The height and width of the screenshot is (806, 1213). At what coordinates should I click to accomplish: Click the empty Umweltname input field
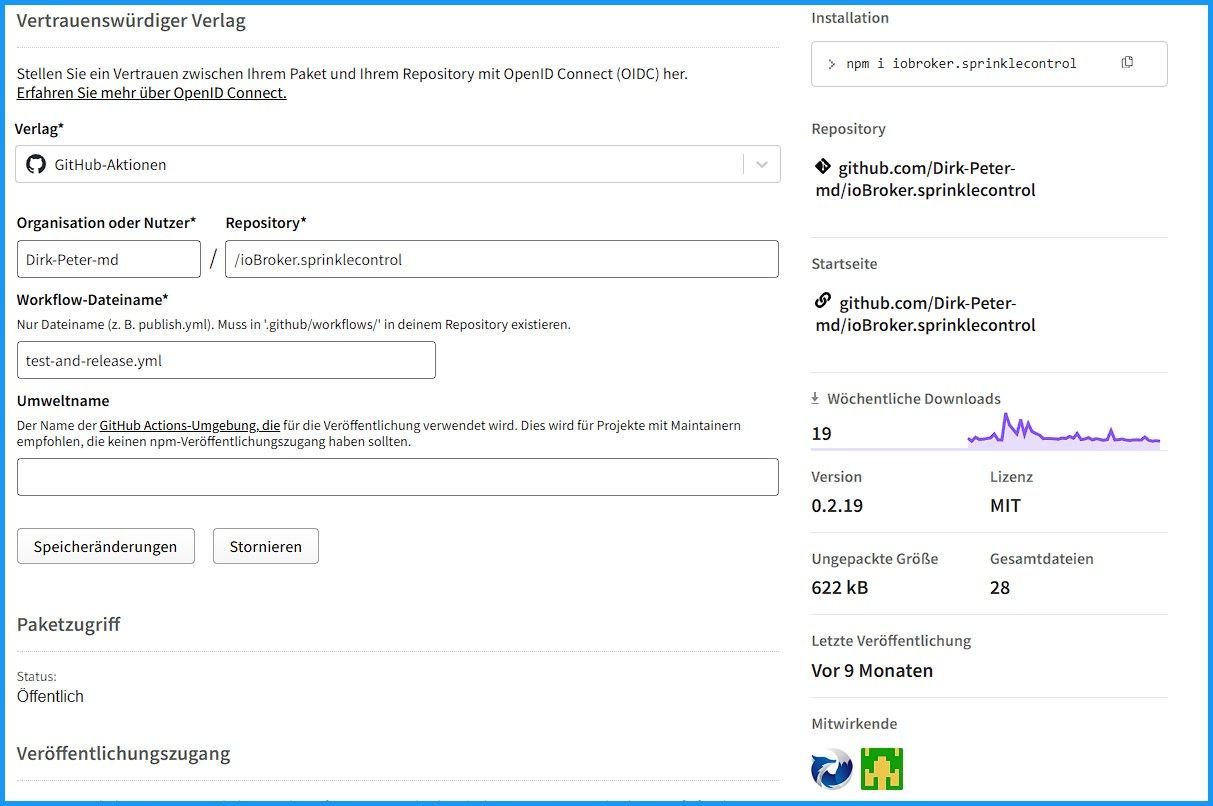398,477
